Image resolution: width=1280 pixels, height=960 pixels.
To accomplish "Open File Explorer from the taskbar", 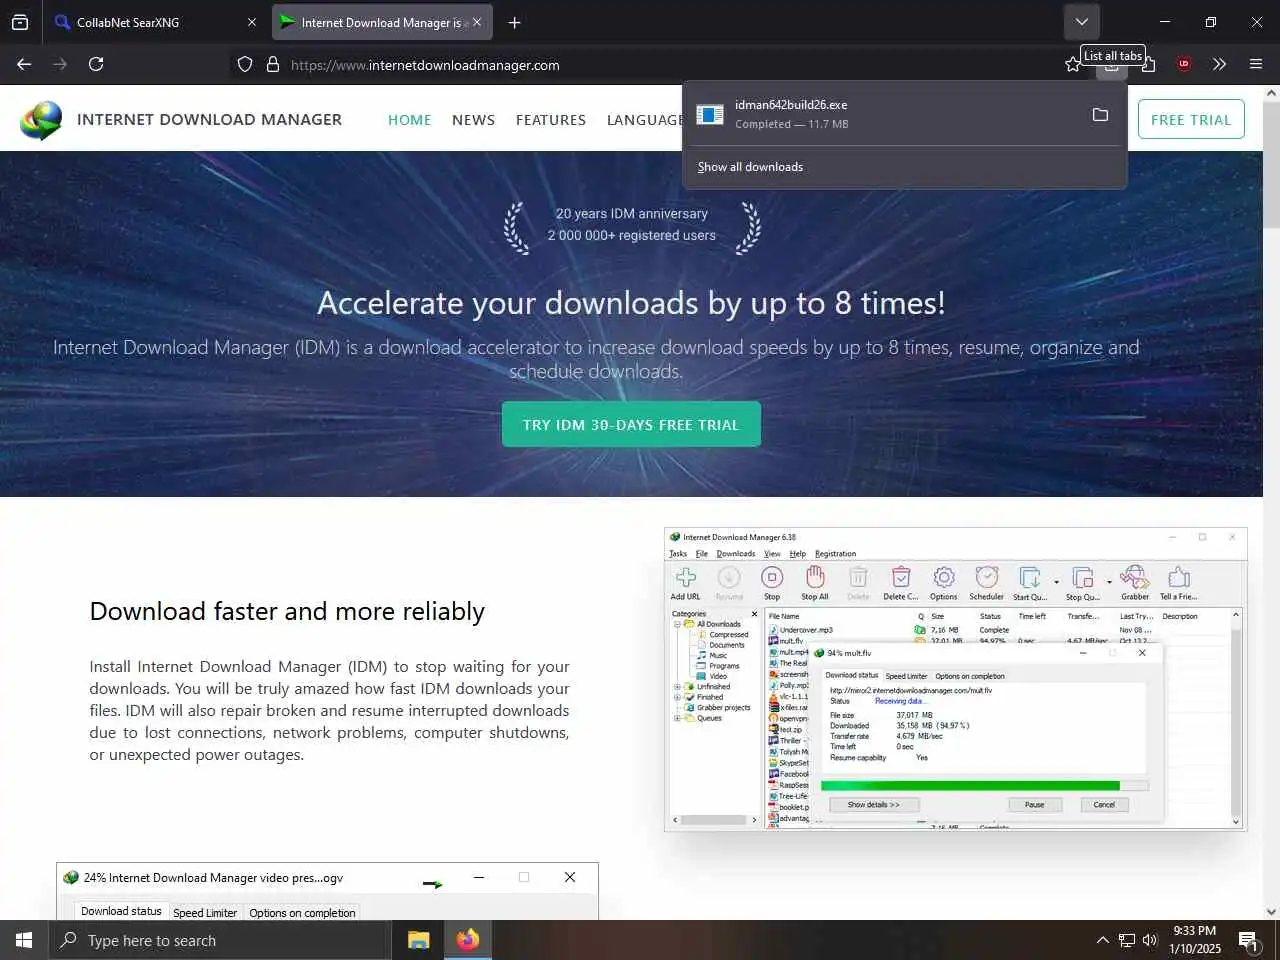I will (x=418, y=940).
